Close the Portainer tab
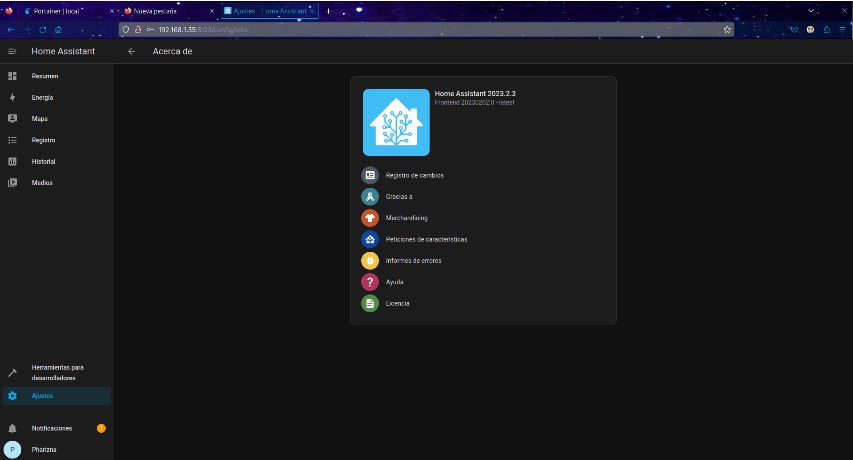 coord(112,11)
